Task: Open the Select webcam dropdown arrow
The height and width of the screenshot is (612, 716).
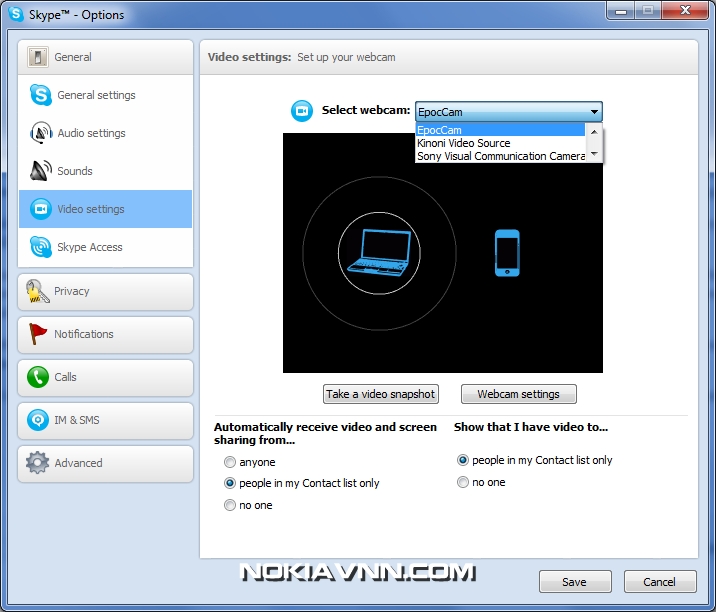Action: pos(594,112)
